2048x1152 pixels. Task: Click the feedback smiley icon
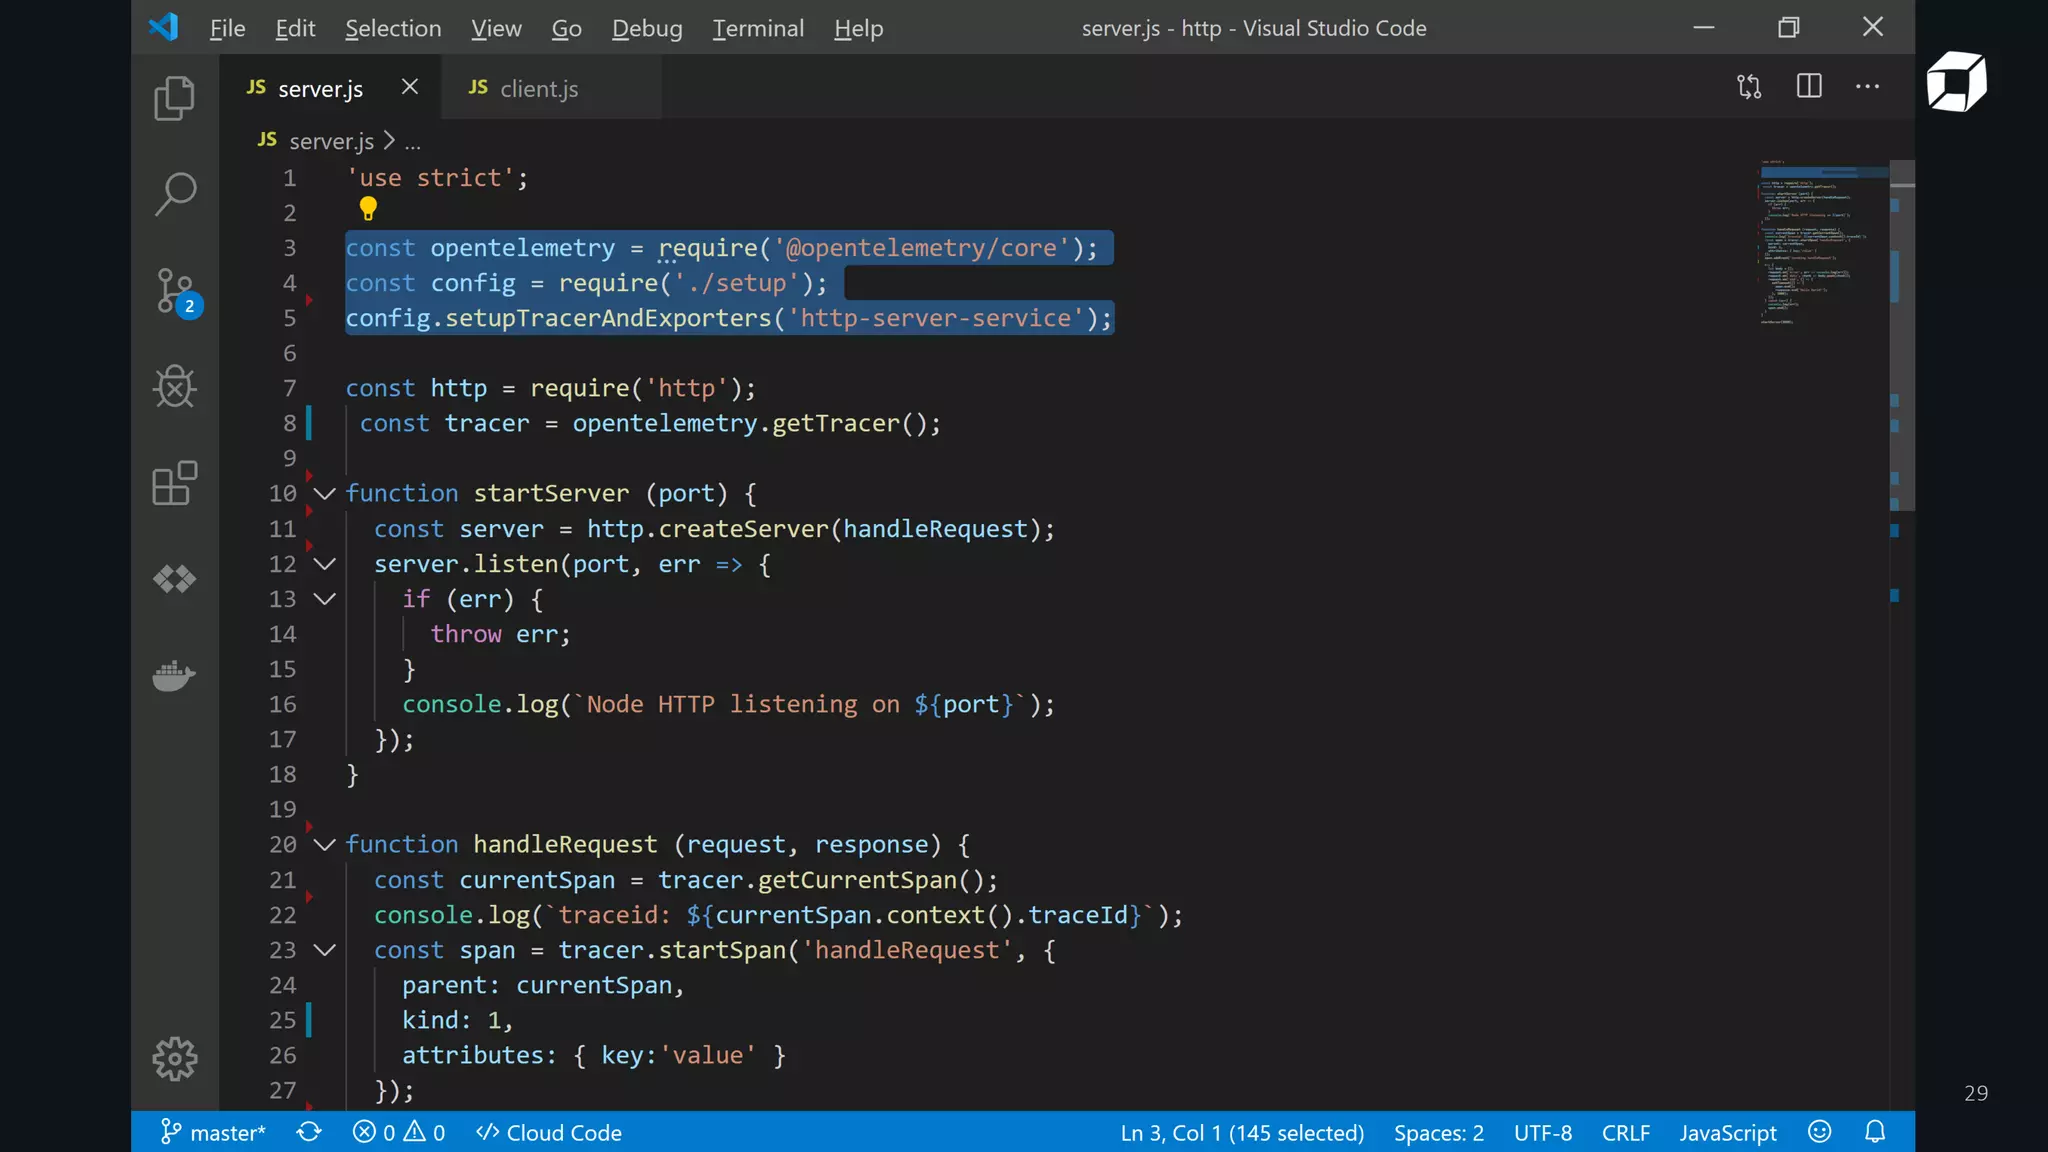pos(1819,1132)
